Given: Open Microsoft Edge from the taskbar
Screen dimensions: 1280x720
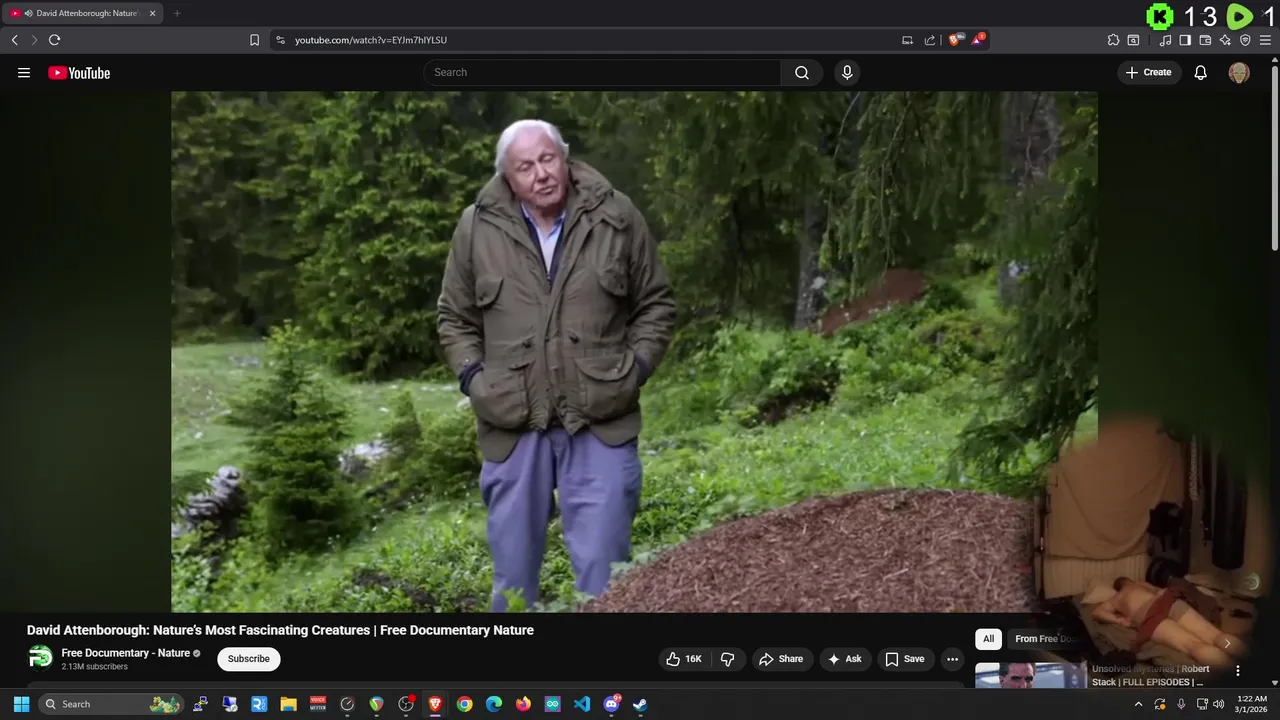Looking at the screenshot, I should pos(494,704).
